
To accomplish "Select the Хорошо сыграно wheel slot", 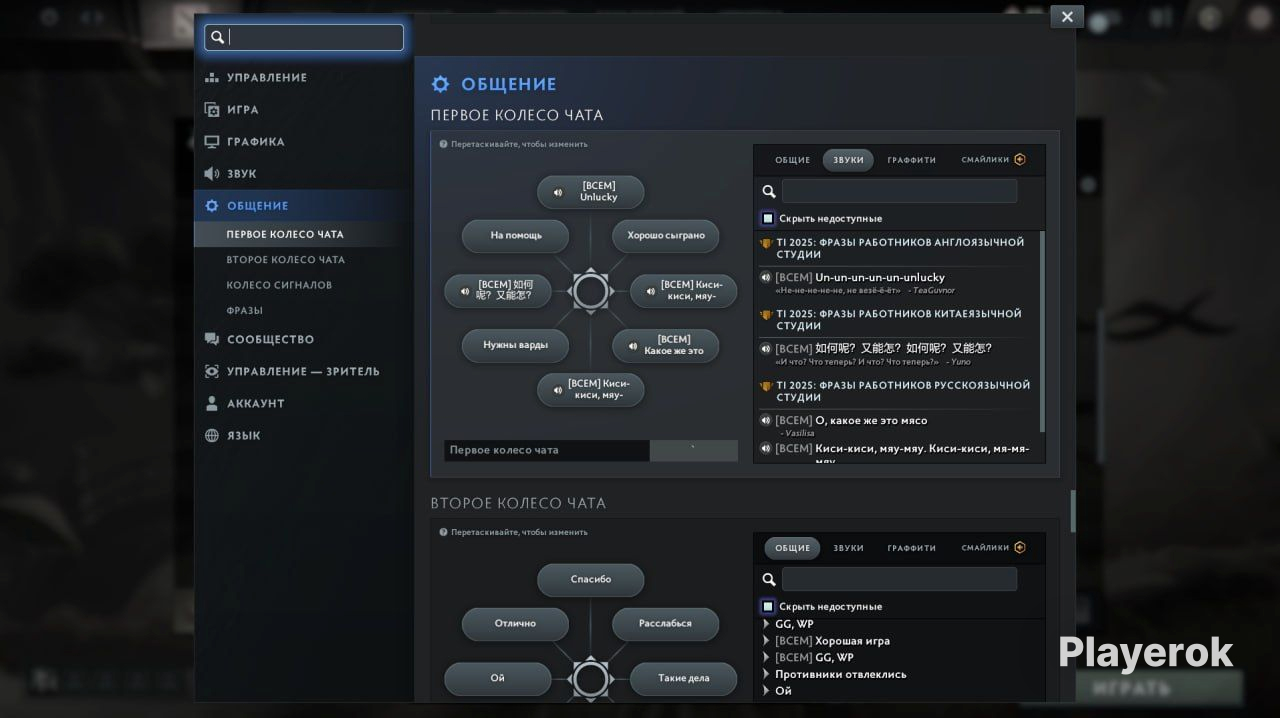I will (666, 236).
